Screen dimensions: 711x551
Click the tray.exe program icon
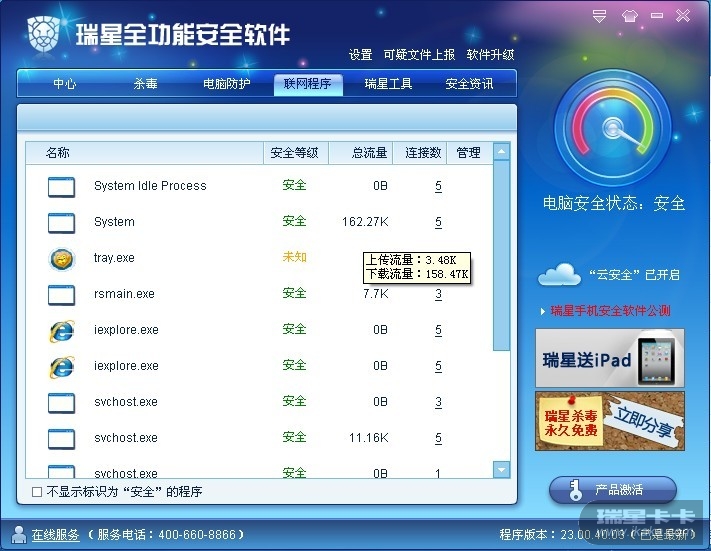(62, 259)
